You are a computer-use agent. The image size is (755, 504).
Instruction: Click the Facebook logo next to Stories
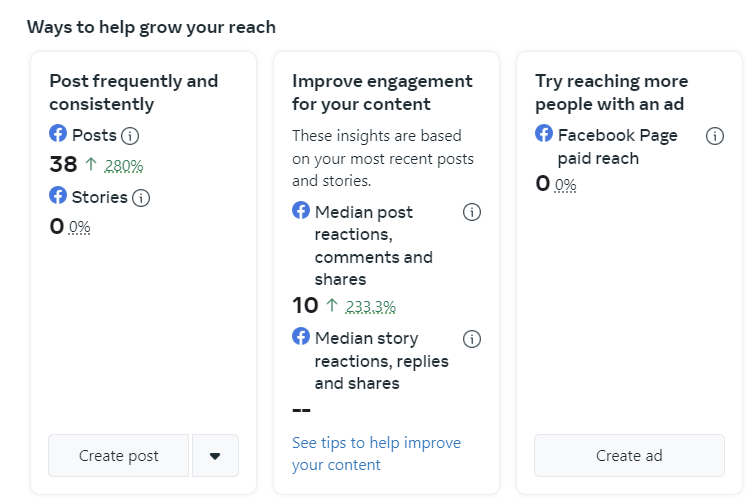coord(58,196)
